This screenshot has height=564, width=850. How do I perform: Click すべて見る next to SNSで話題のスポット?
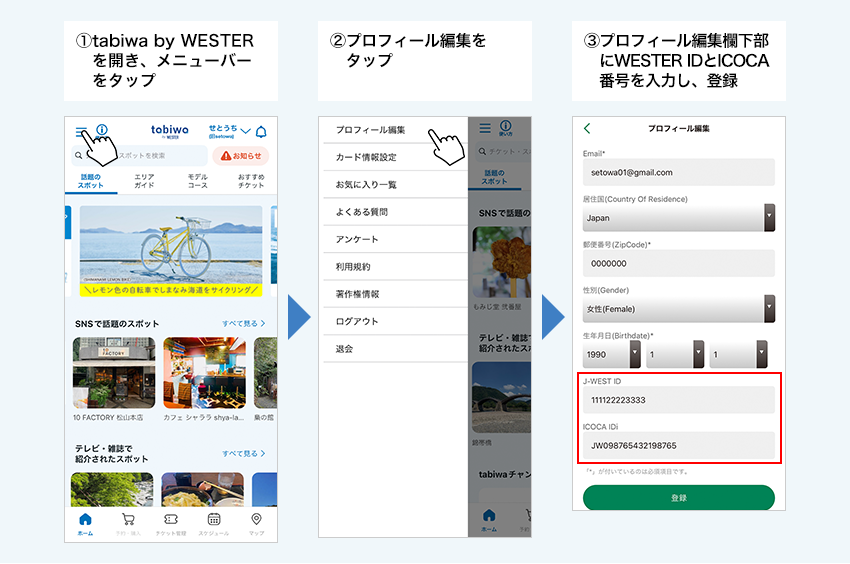(x=243, y=323)
